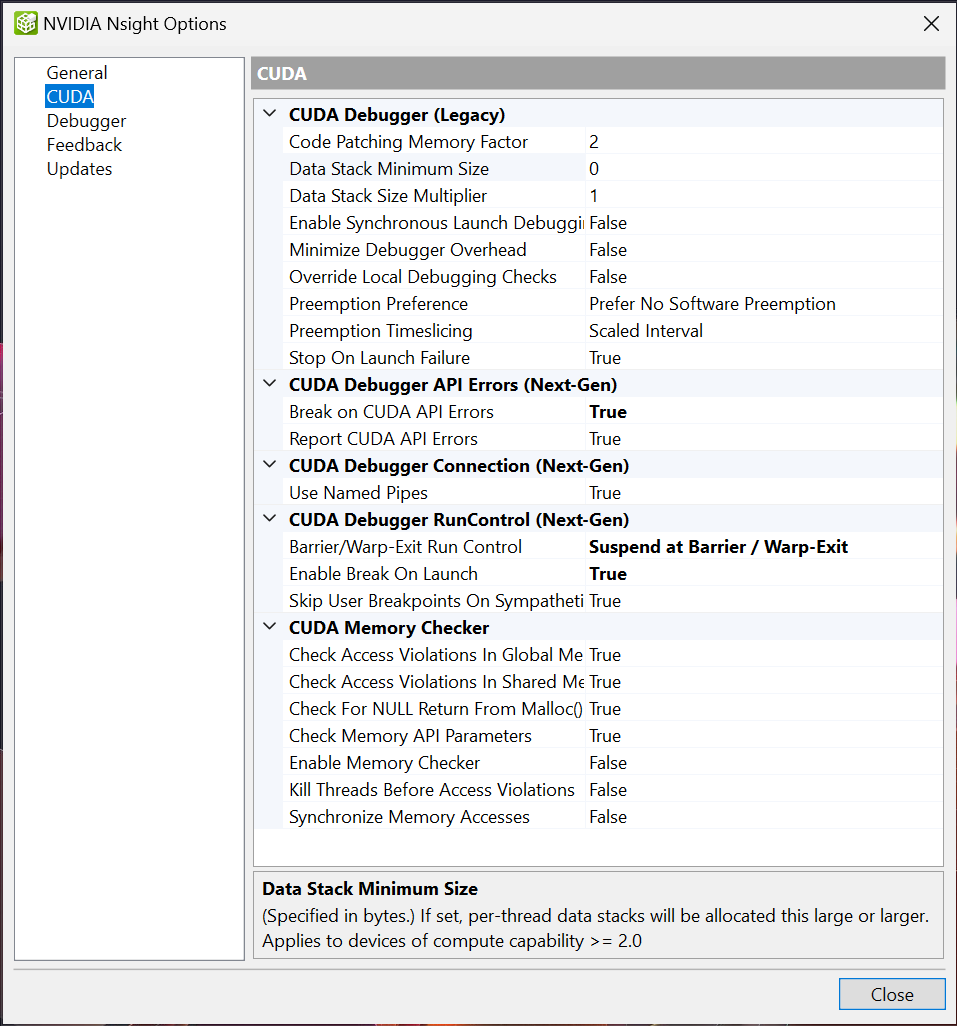The width and height of the screenshot is (957, 1026).
Task: Select Report CUDA API Errors label
Action: point(383,438)
